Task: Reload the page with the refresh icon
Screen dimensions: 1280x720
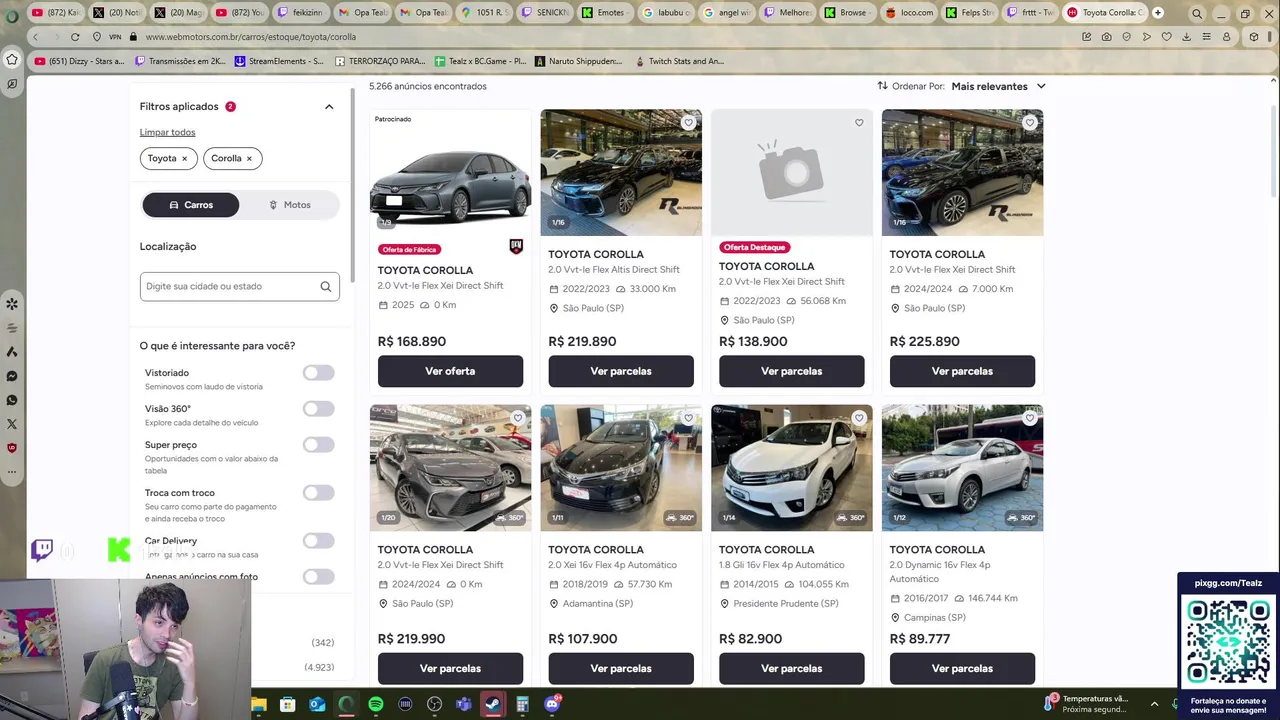Action: [75, 37]
